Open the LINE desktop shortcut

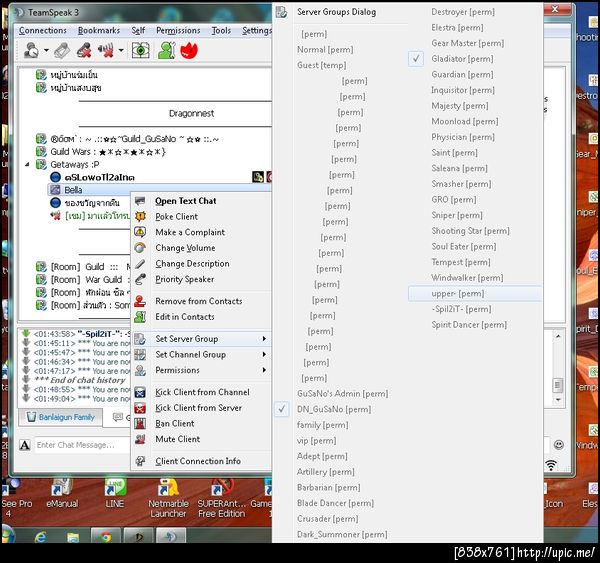pyautogui.click(x=115, y=493)
